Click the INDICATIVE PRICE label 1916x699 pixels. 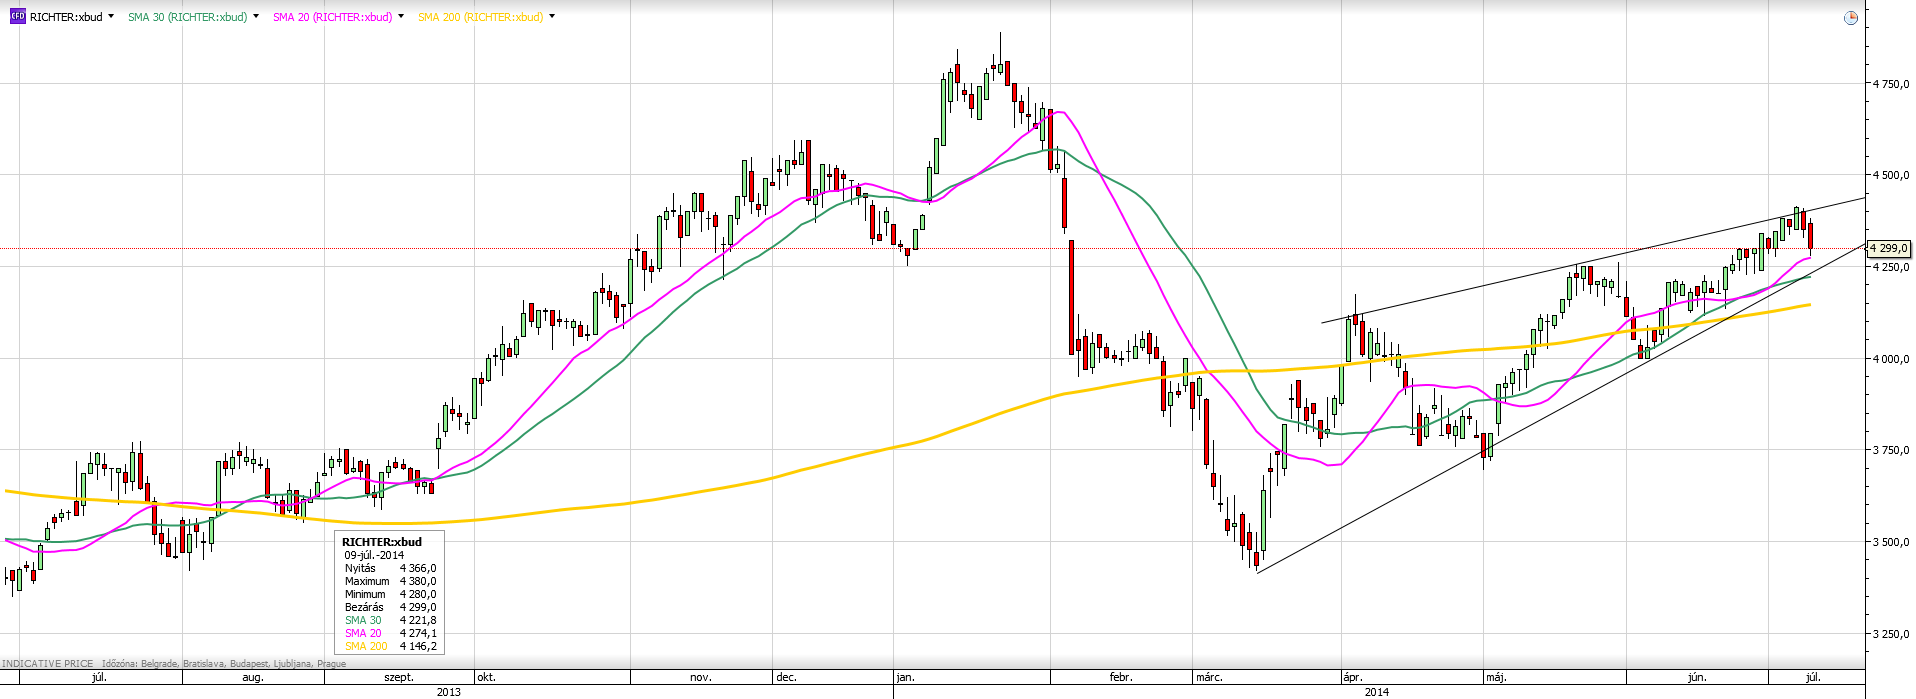coord(48,663)
